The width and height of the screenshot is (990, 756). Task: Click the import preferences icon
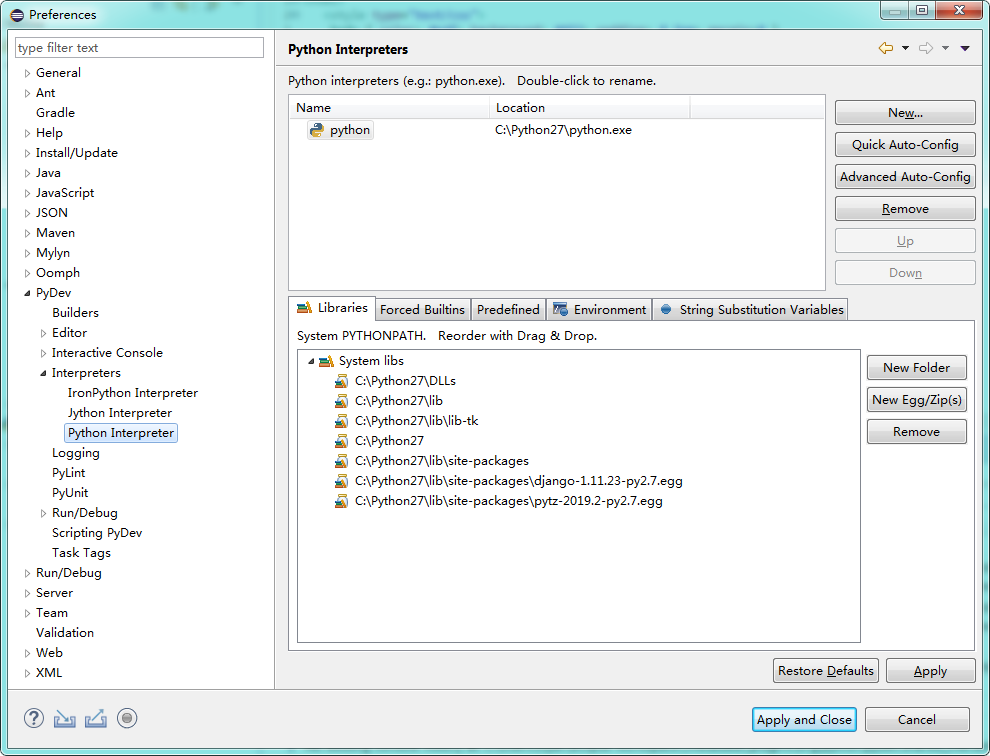64,719
